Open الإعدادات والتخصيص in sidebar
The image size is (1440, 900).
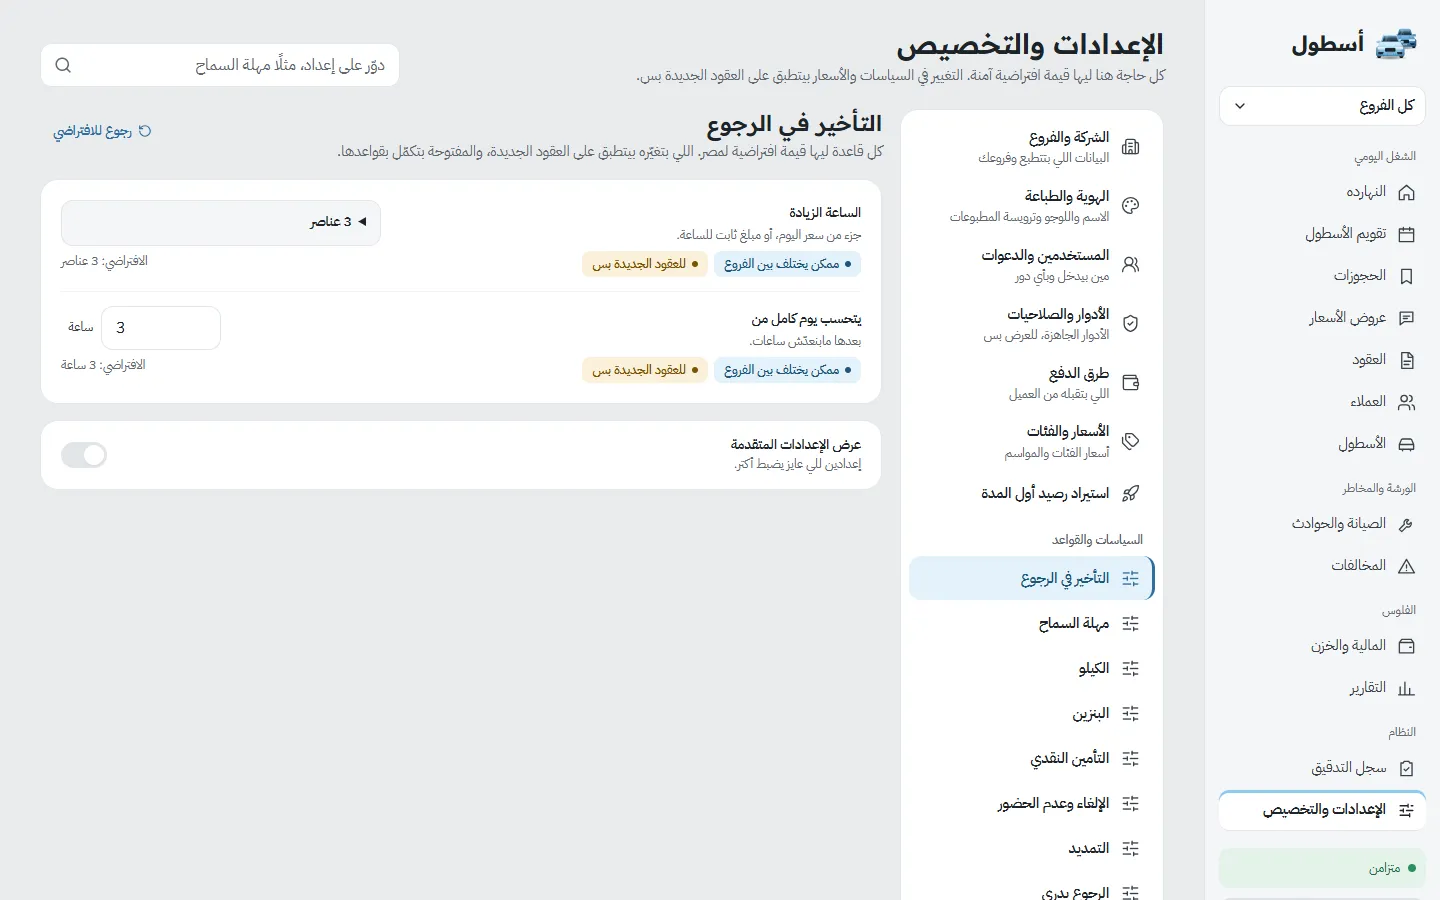coord(1322,809)
